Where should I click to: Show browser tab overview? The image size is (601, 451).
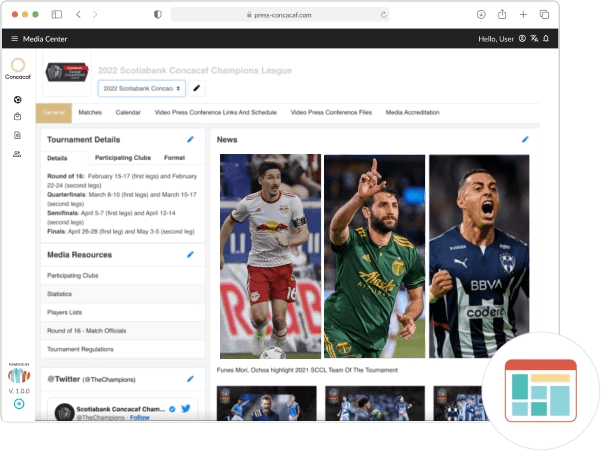pyautogui.click(x=544, y=15)
